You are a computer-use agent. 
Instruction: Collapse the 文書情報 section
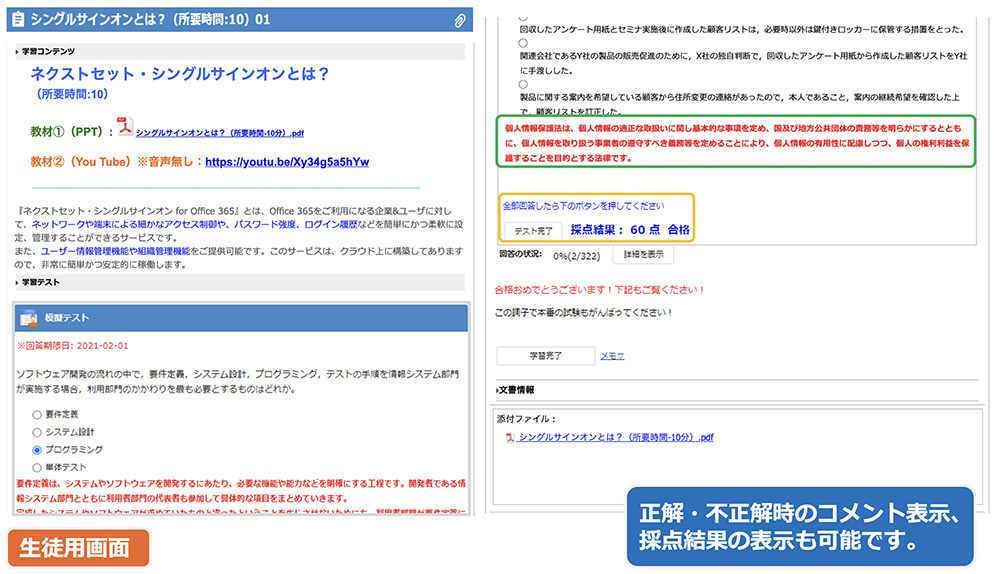497,390
